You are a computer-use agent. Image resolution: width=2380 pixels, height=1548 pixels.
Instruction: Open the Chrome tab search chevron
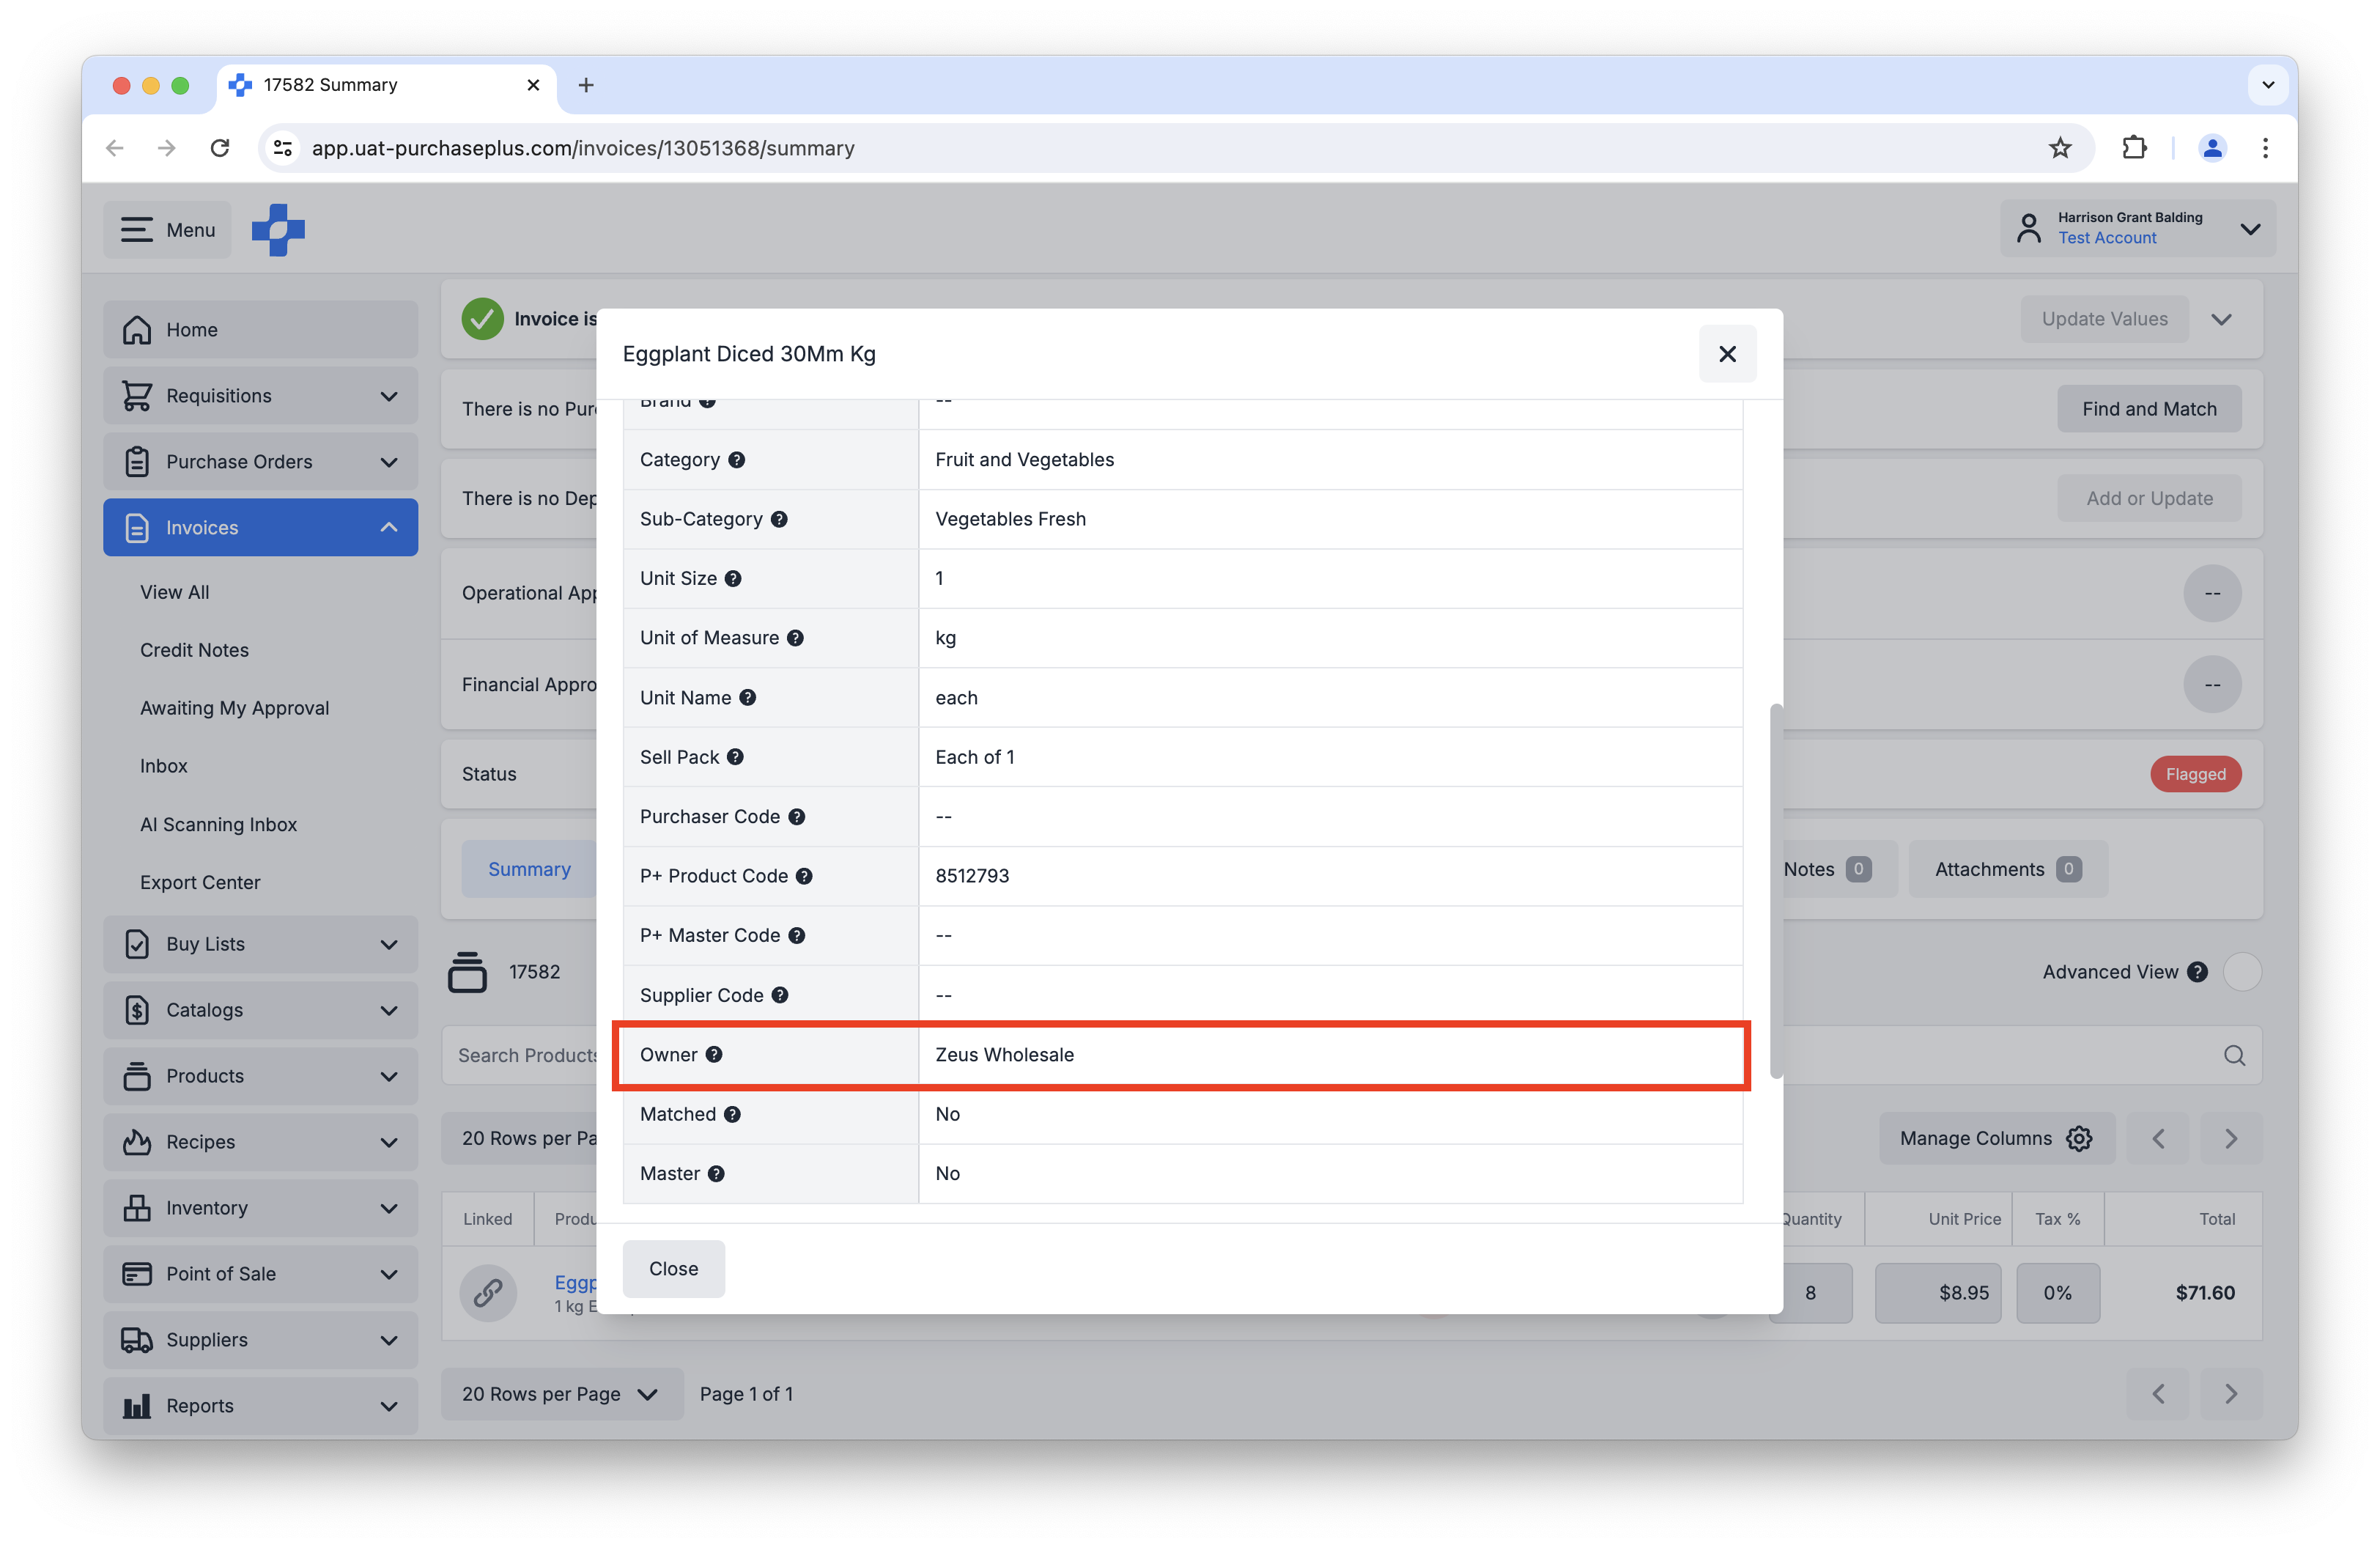(x=2268, y=85)
